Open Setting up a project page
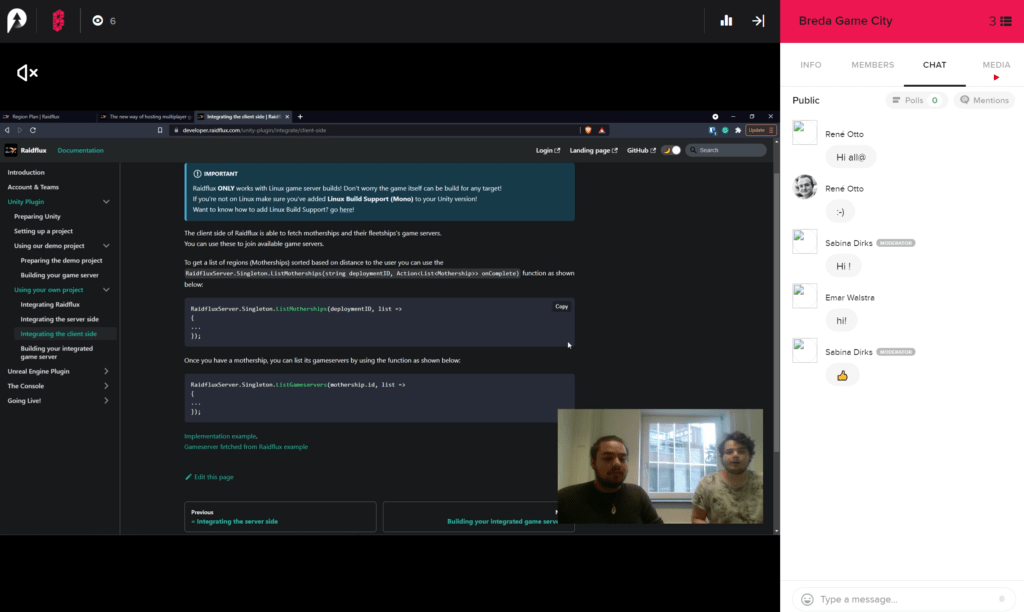 [x=43, y=231]
